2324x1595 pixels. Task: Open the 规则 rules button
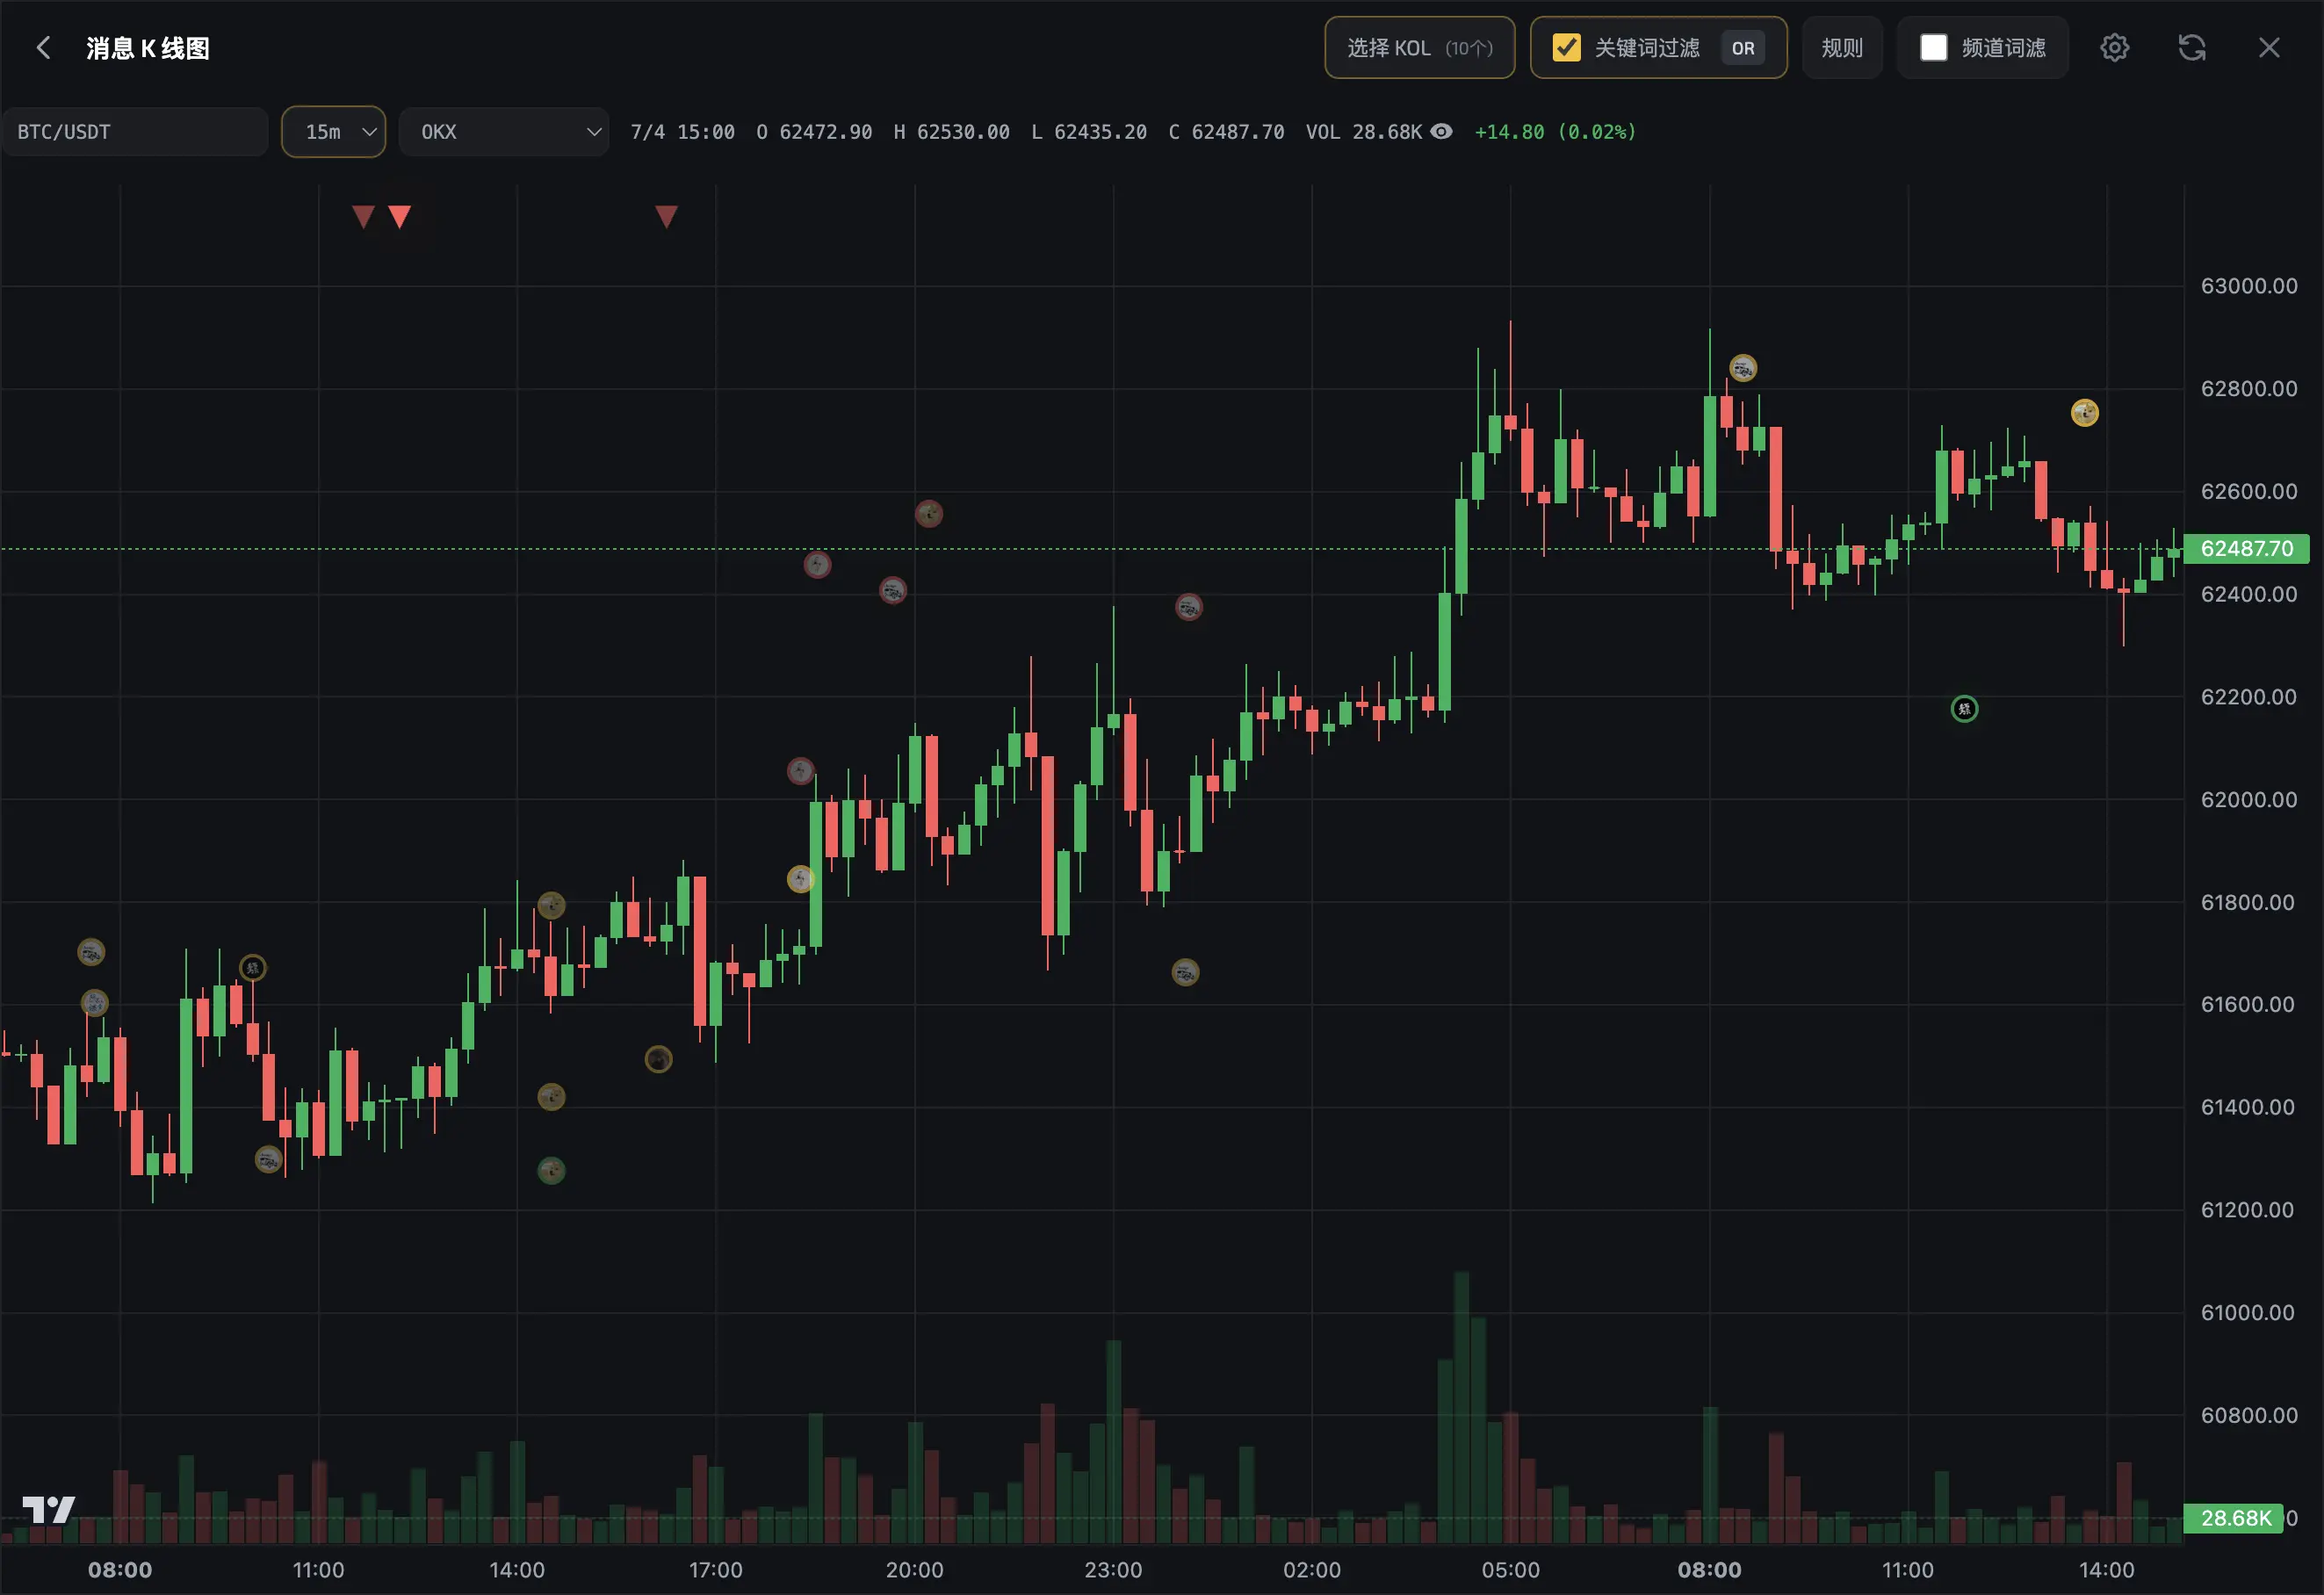[x=1842, y=47]
